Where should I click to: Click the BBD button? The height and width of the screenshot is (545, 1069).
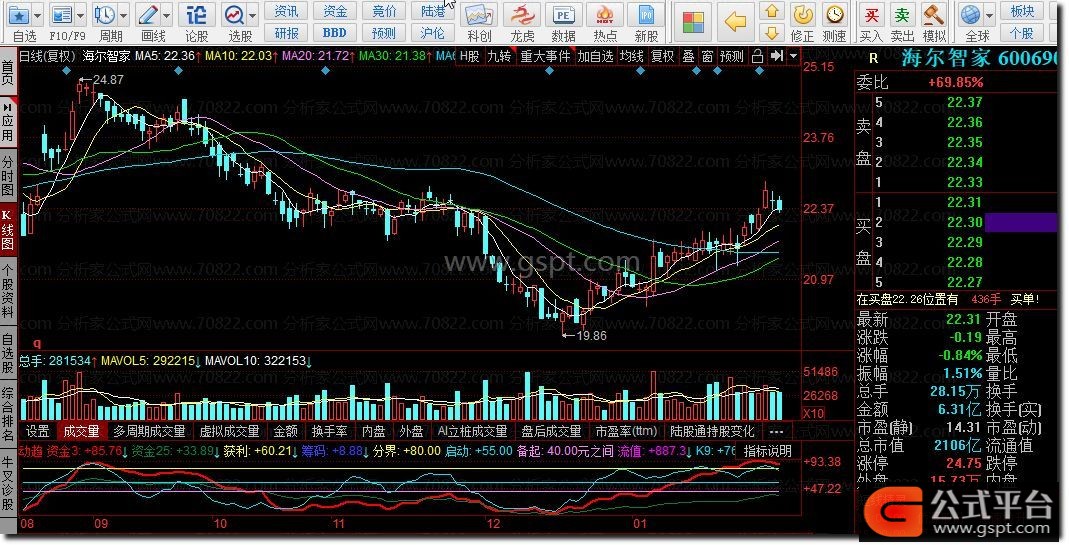click(x=335, y=32)
